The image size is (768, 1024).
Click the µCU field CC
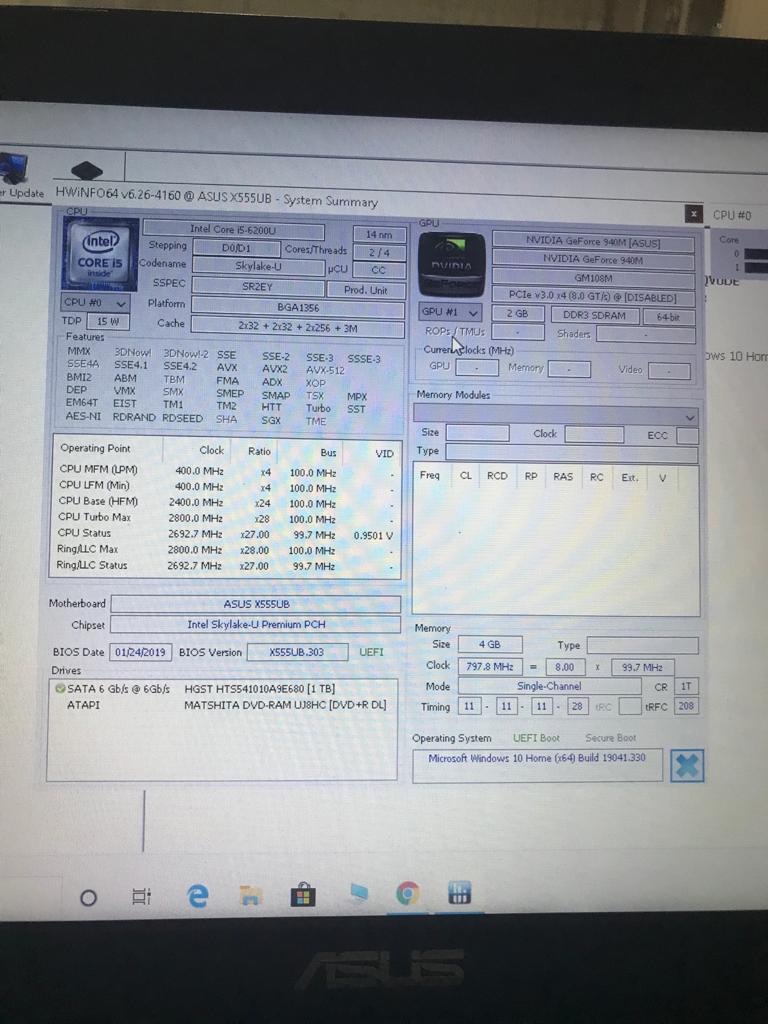379,270
